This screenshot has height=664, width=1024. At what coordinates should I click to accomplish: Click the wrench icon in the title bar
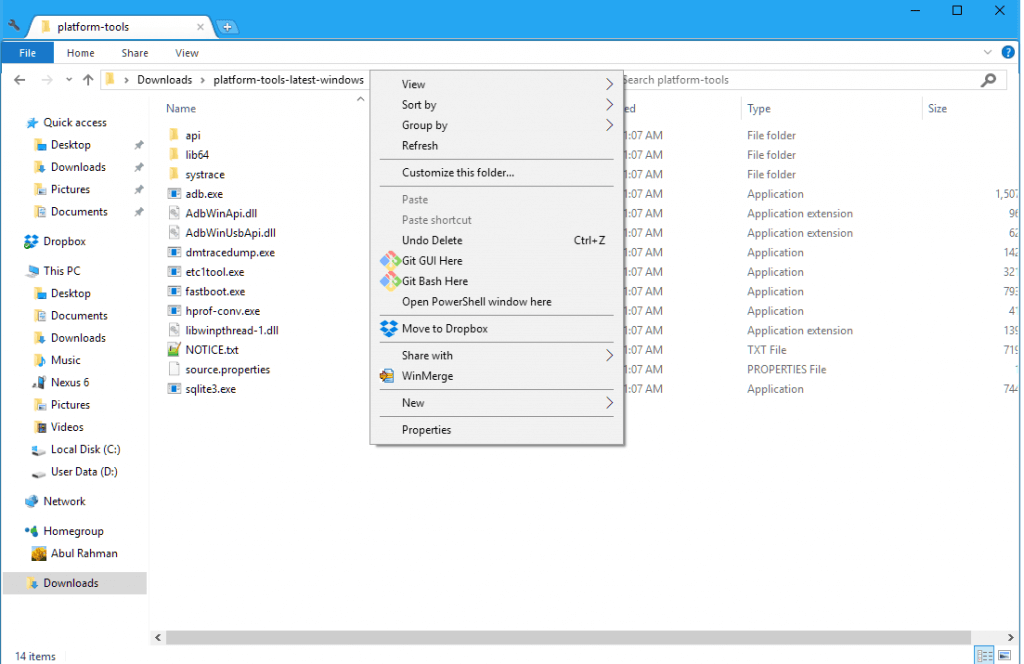point(14,26)
